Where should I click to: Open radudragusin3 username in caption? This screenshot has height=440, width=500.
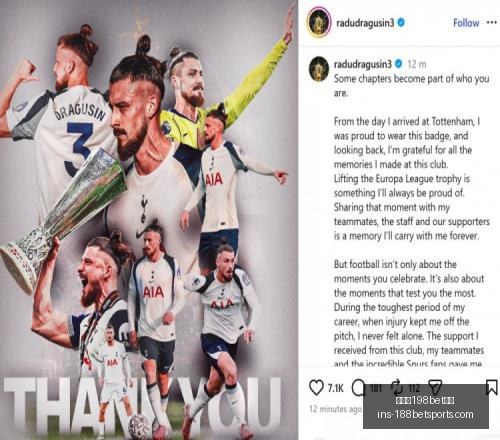(363, 64)
